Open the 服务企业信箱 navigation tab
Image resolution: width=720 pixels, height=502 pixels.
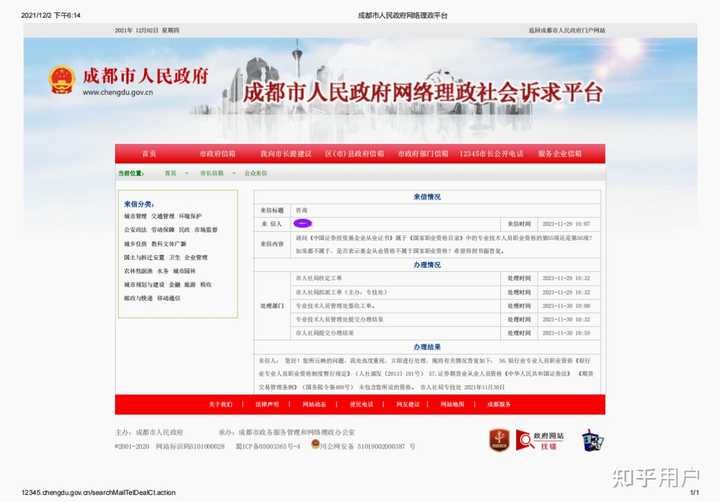tap(560, 154)
